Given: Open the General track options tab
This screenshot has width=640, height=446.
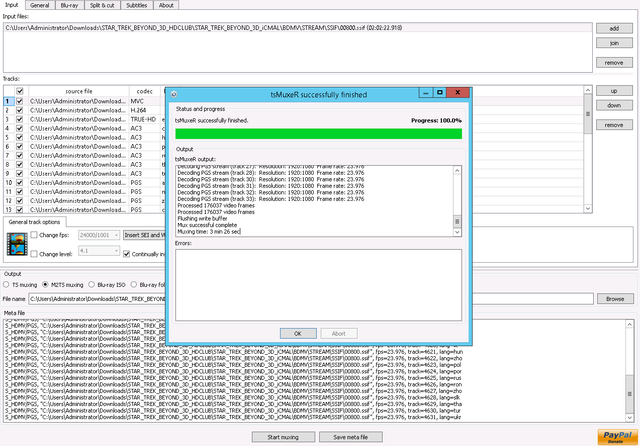Looking at the screenshot, I should (x=34, y=222).
